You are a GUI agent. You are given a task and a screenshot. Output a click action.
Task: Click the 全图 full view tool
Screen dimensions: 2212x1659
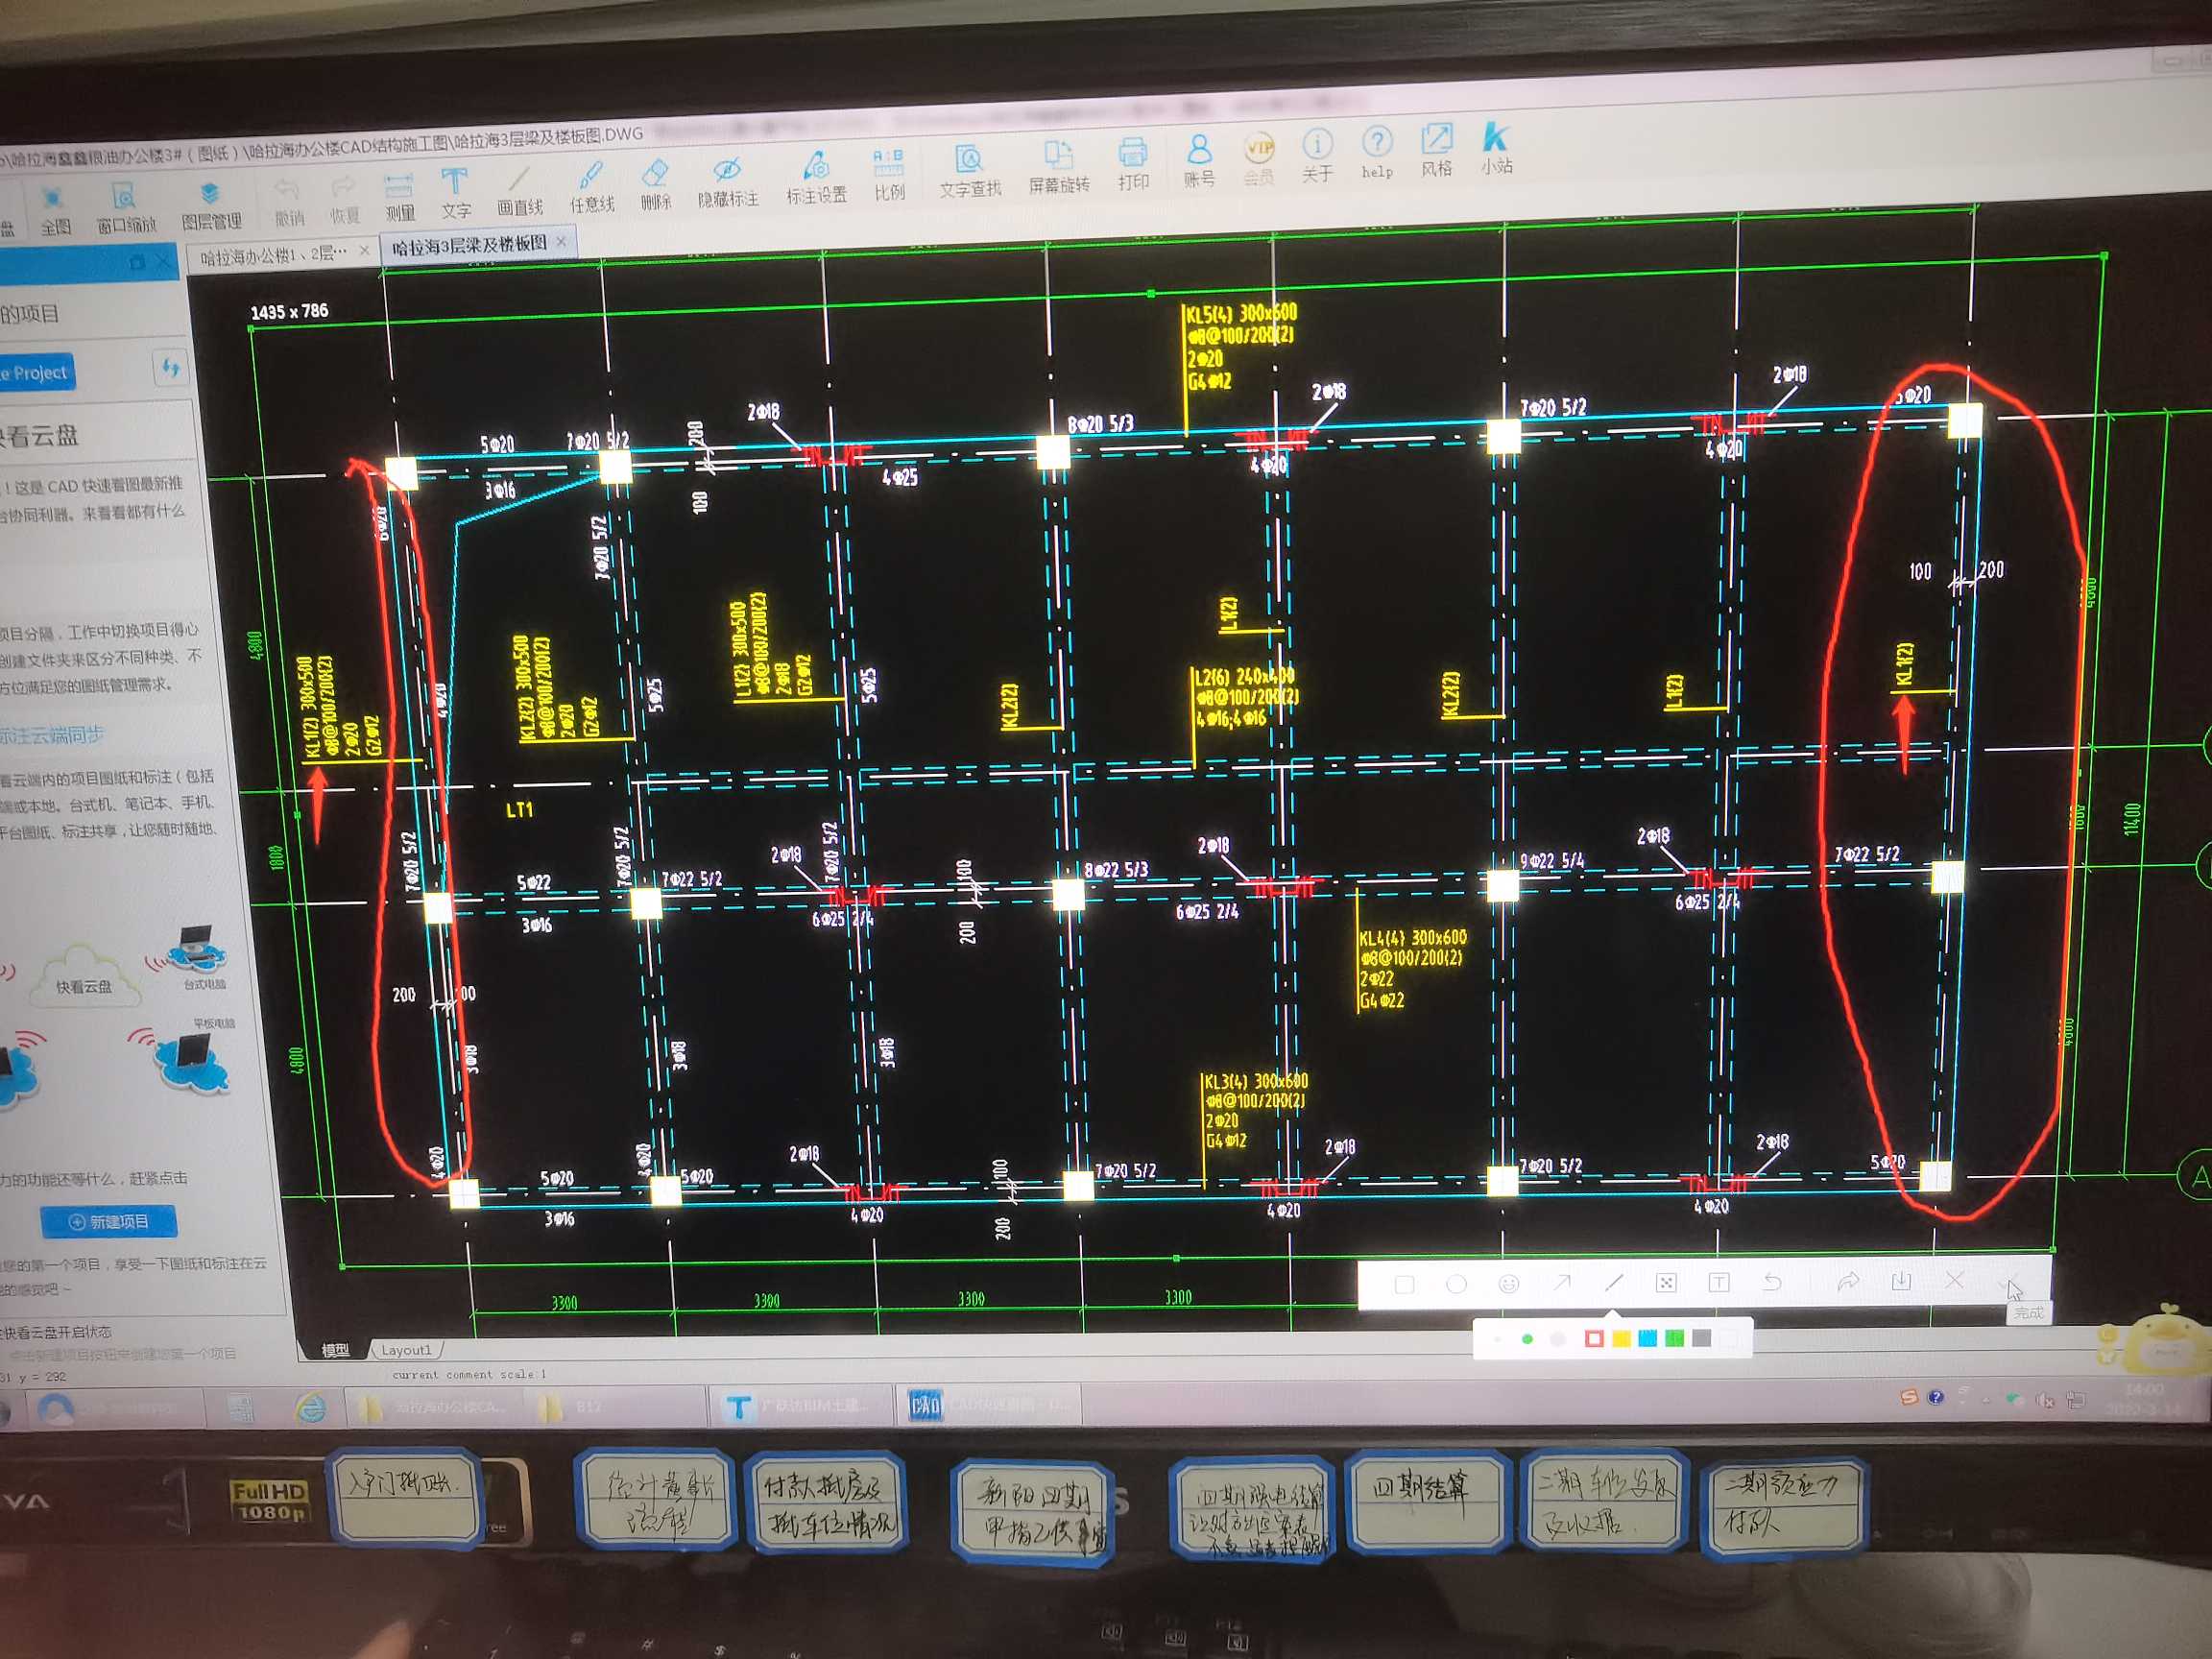click(x=55, y=209)
